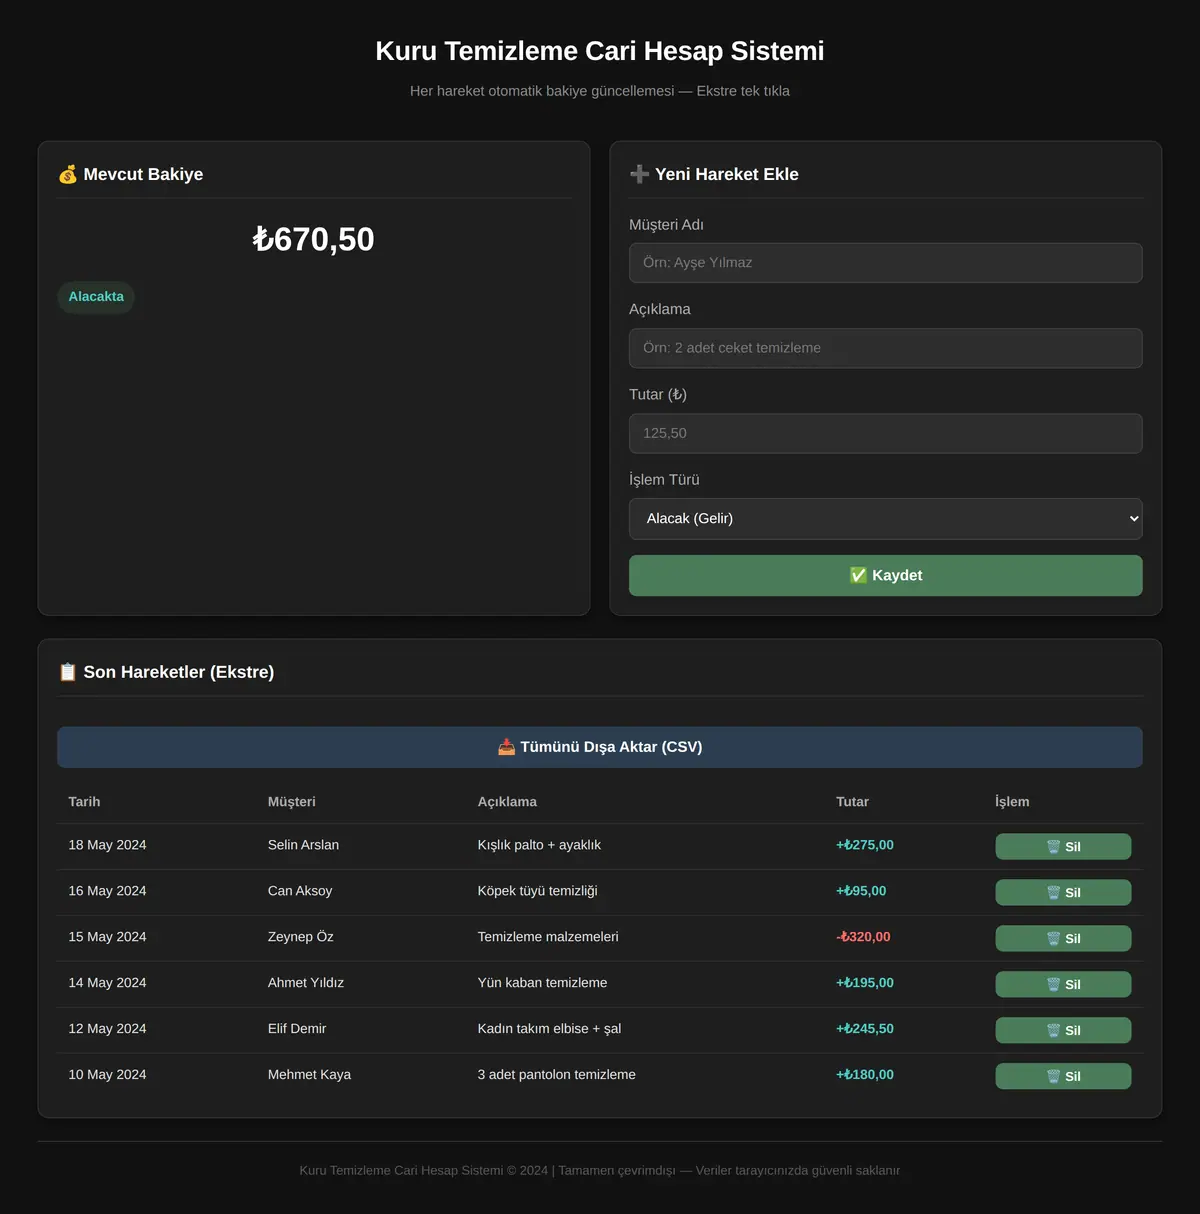Click the Tarih column header

click(84, 801)
